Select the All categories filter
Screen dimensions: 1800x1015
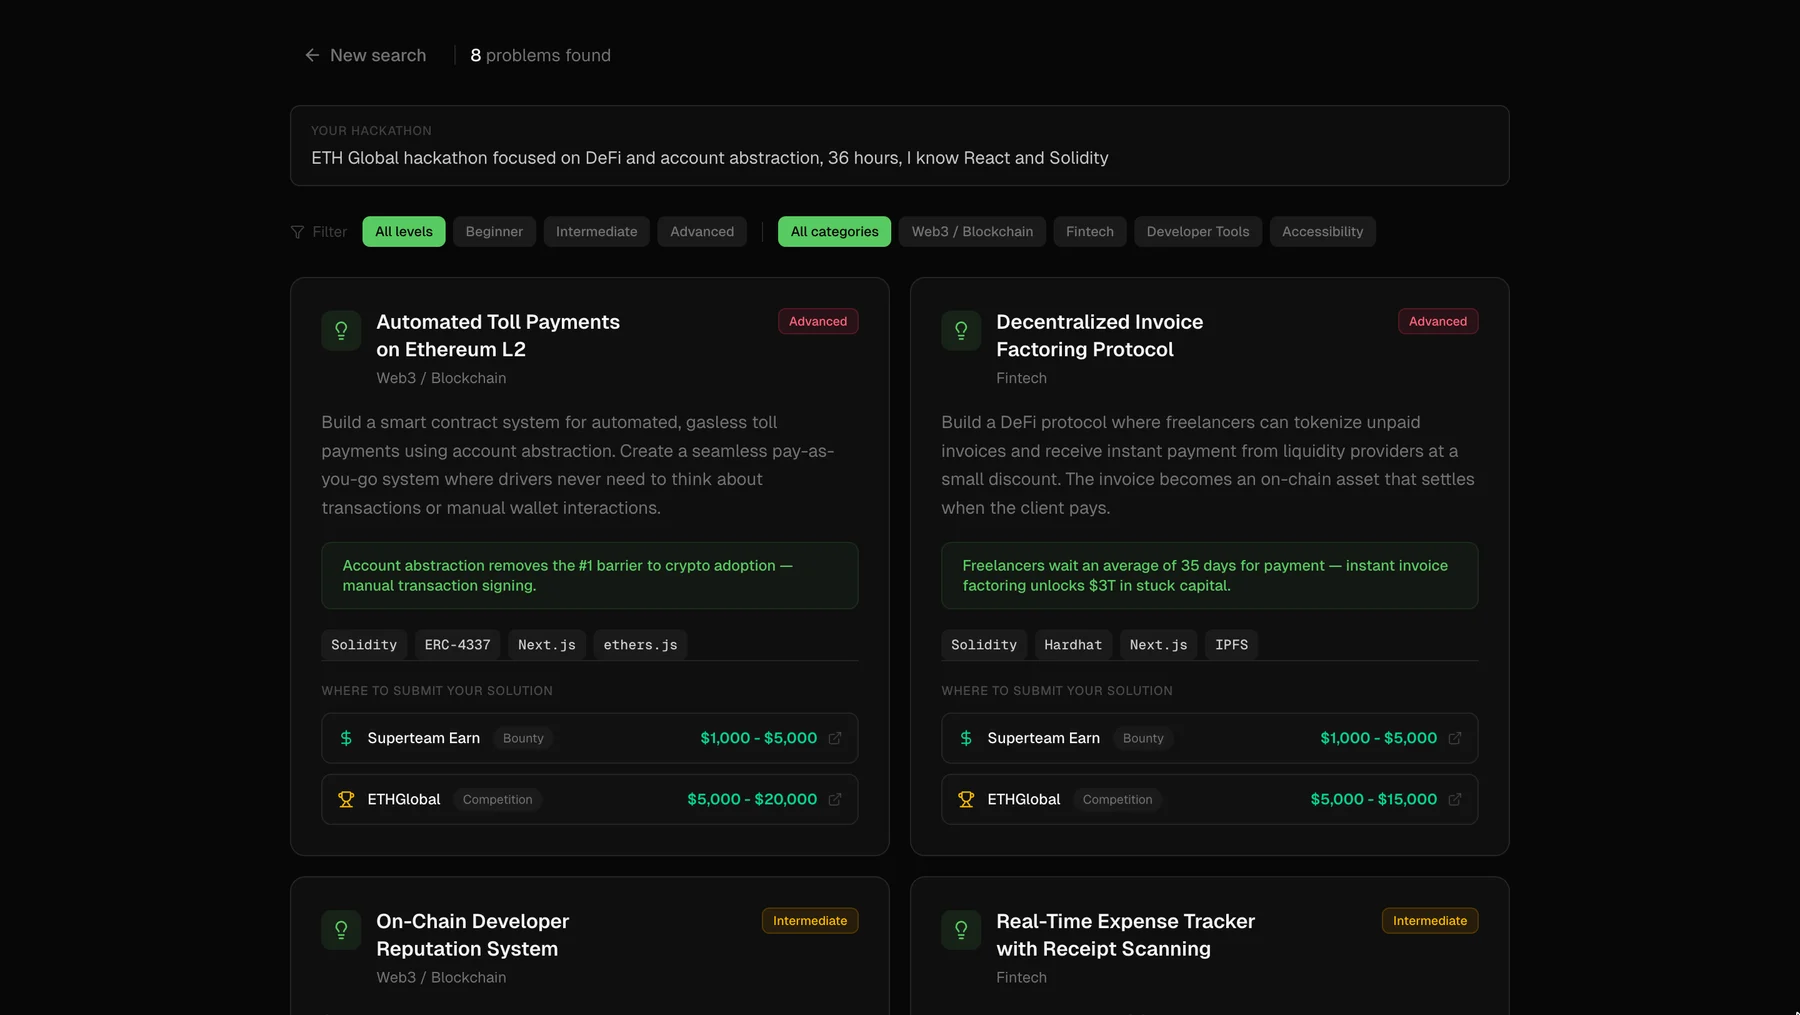(x=835, y=231)
